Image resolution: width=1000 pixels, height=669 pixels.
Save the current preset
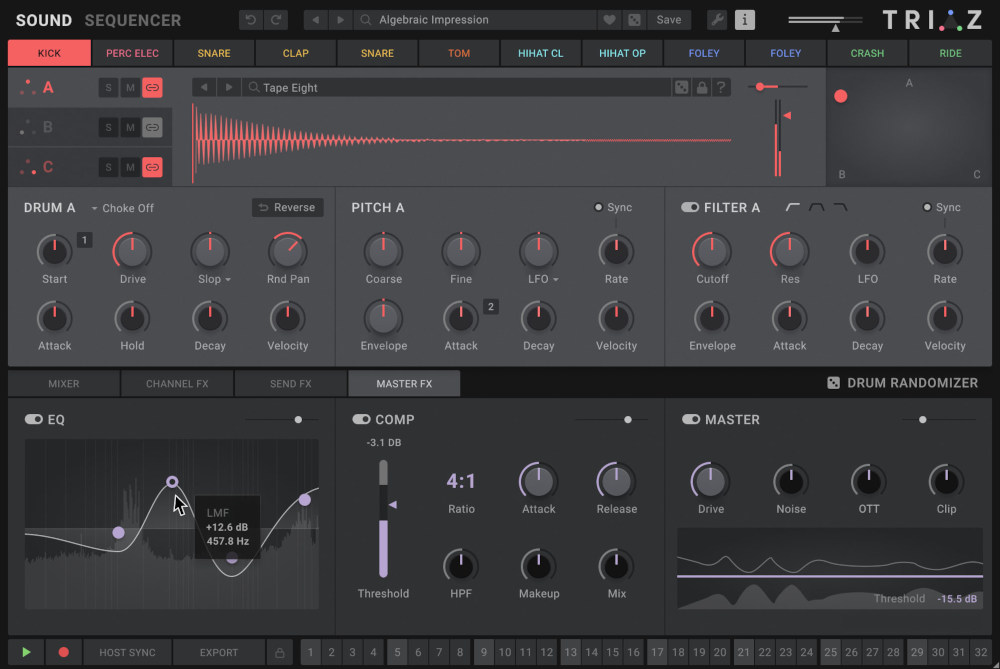(x=668, y=19)
